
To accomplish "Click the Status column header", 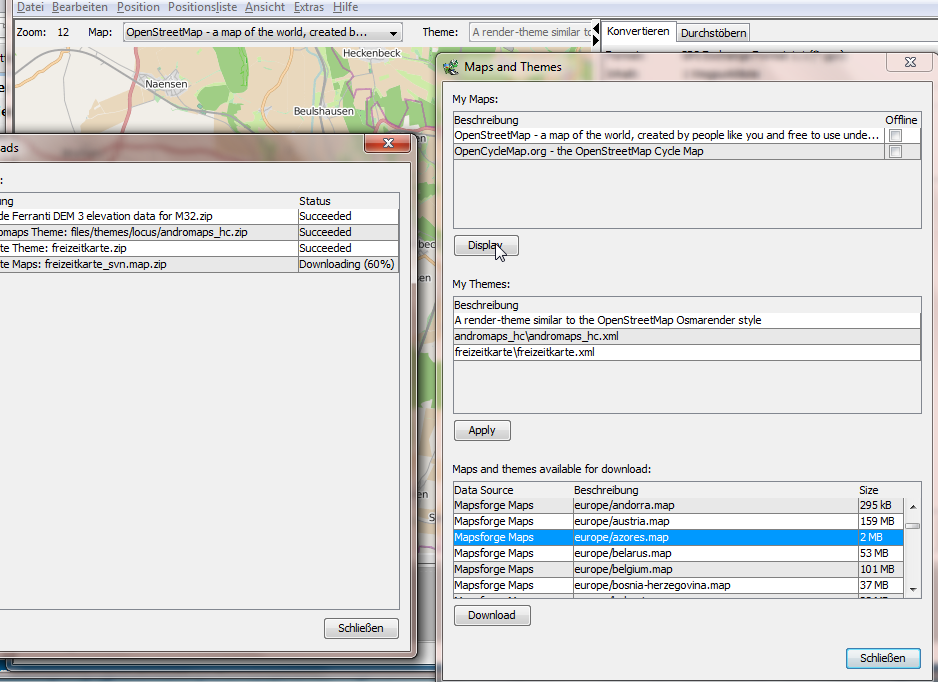I will coord(348,201).
